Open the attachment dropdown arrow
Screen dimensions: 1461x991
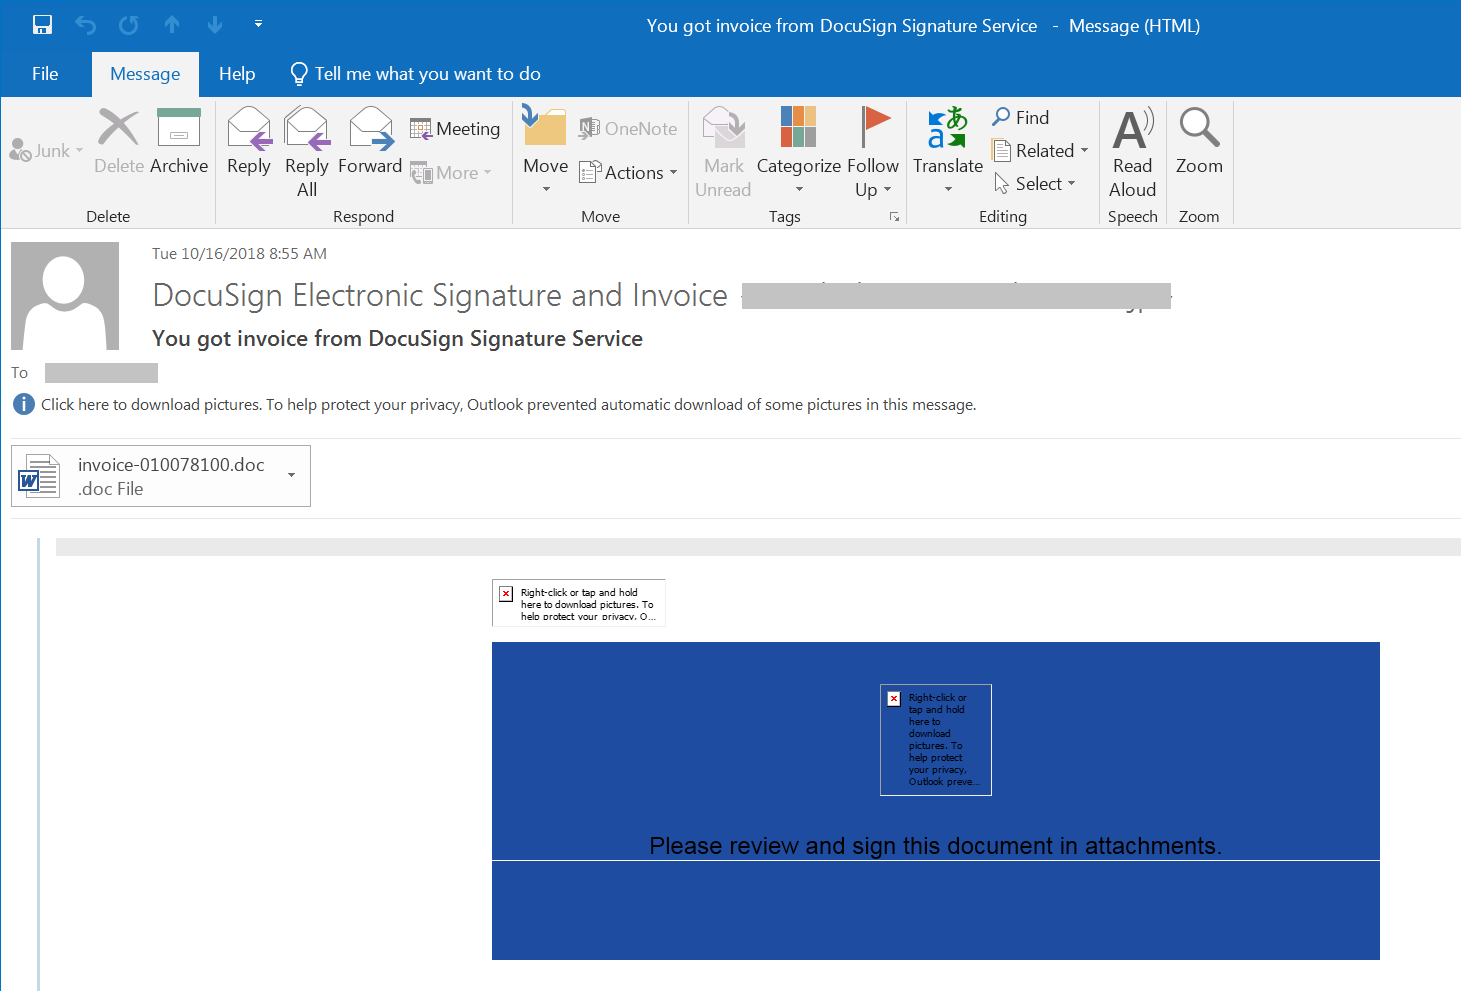click(x=292, y=476)
